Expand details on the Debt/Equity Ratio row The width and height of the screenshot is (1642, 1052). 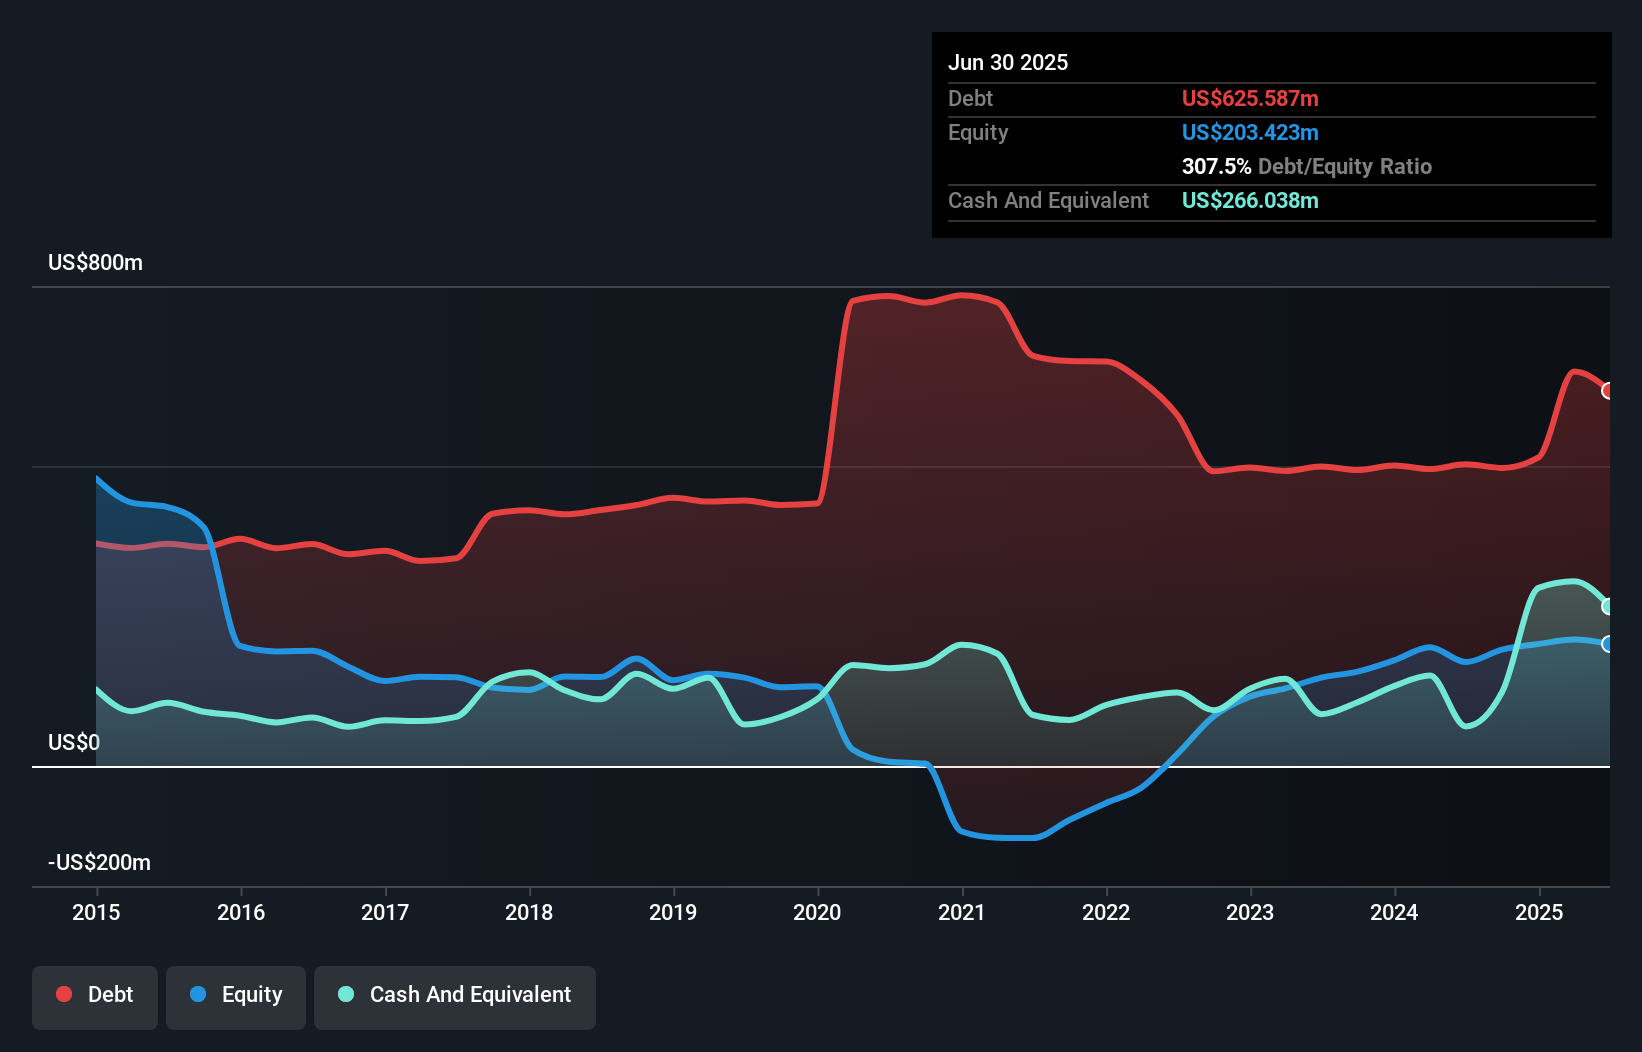pyautogui.click(x=1306, y=166)
